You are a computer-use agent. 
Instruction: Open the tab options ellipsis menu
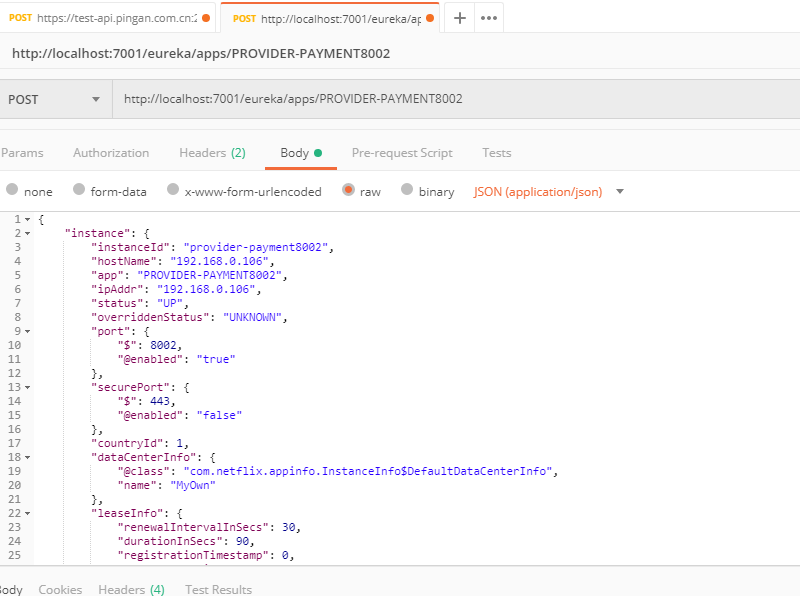pyautogui.click(x=488, y=18)
